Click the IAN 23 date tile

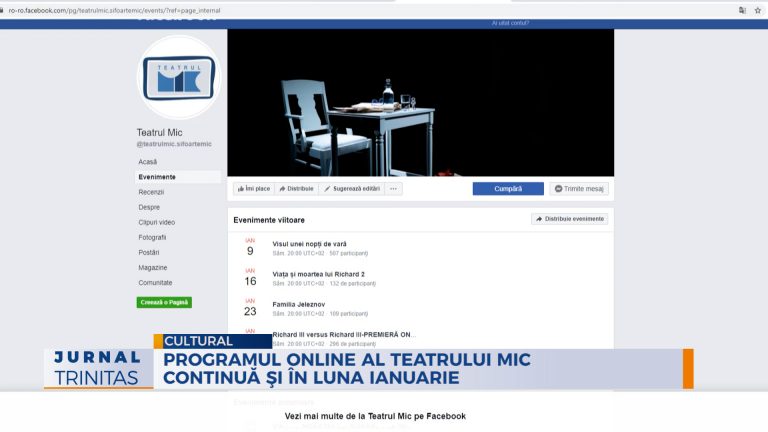(x=250, y=308)
